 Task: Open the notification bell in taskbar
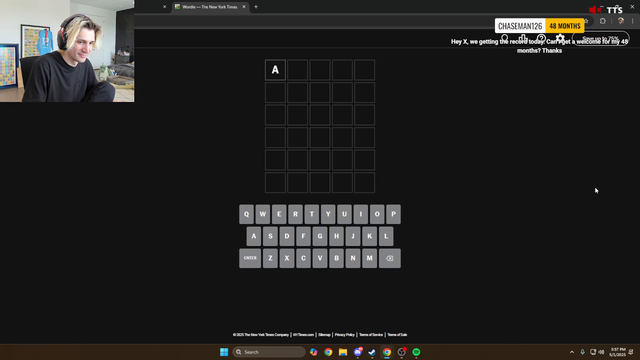[x=631, y=352]
